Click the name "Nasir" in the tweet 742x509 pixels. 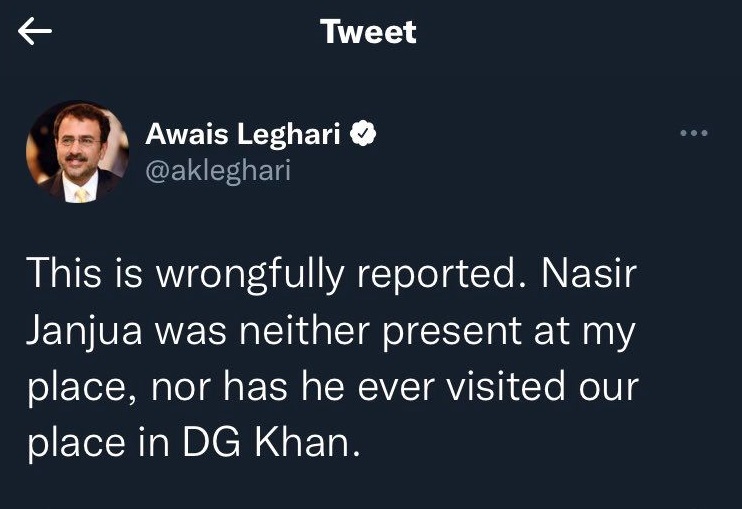click(x=589, y=273)
